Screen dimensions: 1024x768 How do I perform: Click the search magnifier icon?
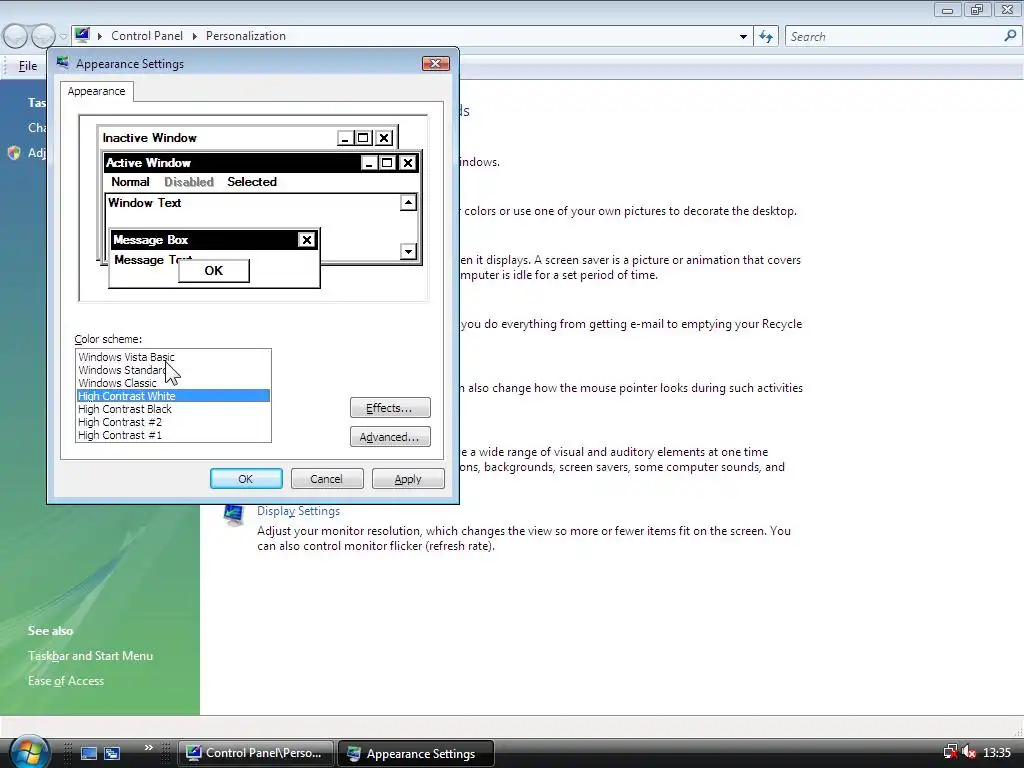(1010, 36)
